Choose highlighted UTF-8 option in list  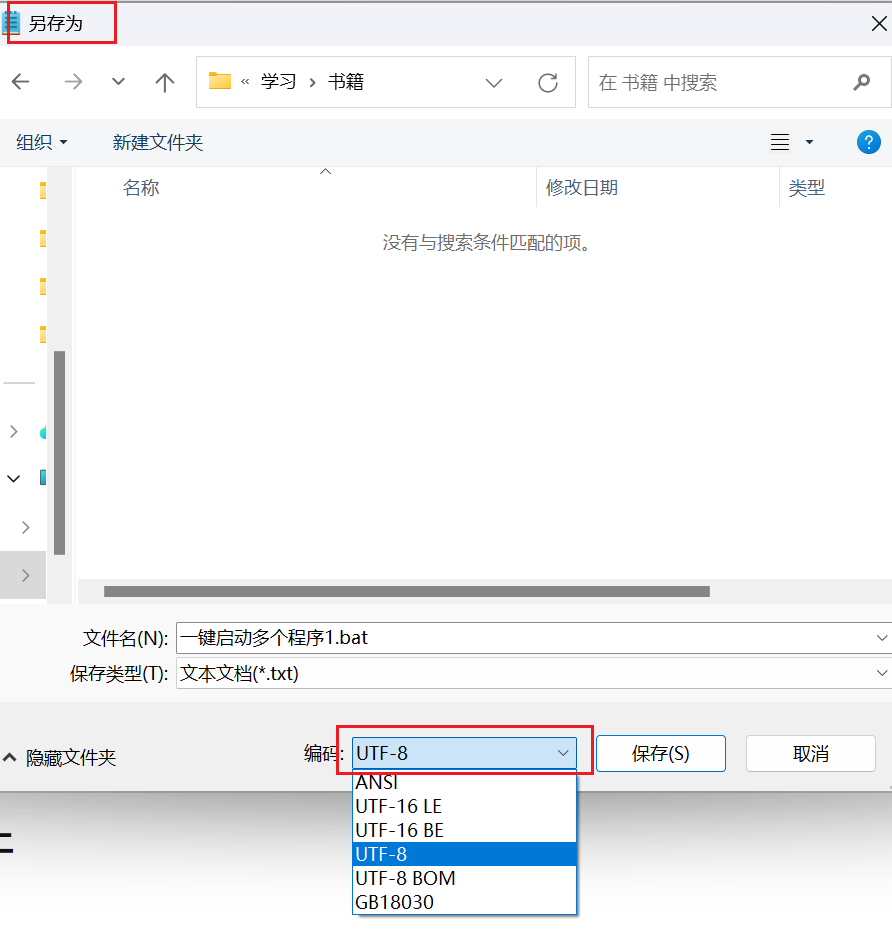coord(464,854)
